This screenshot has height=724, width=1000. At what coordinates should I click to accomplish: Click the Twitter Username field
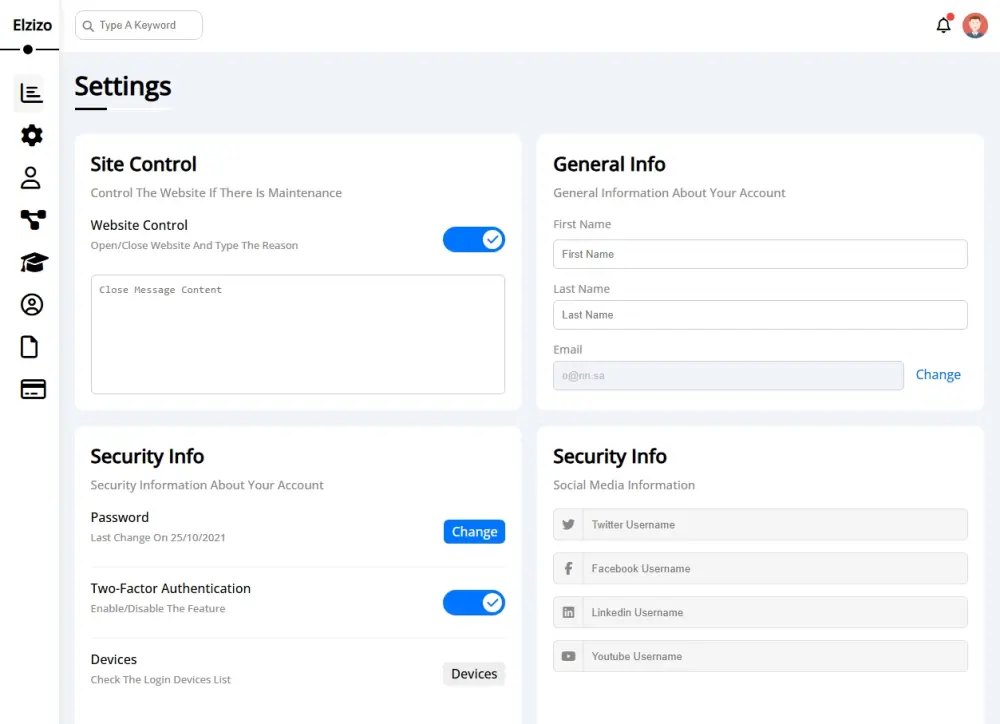point(774,525)
